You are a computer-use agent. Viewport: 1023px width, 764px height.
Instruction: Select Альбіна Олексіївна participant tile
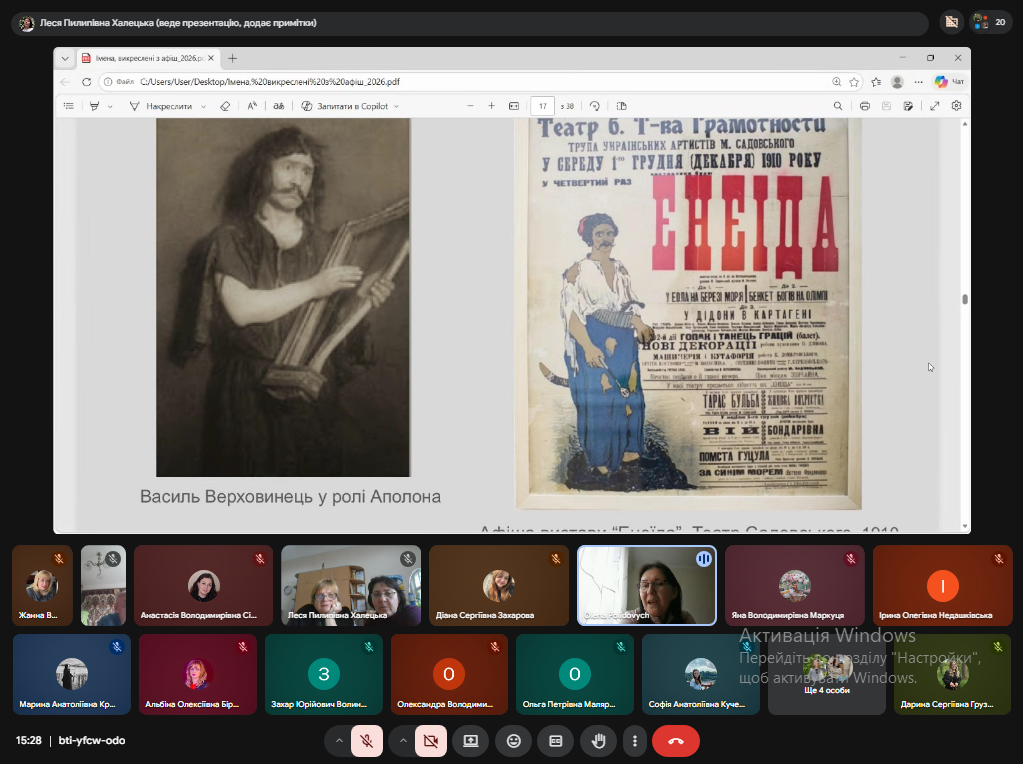198,674
